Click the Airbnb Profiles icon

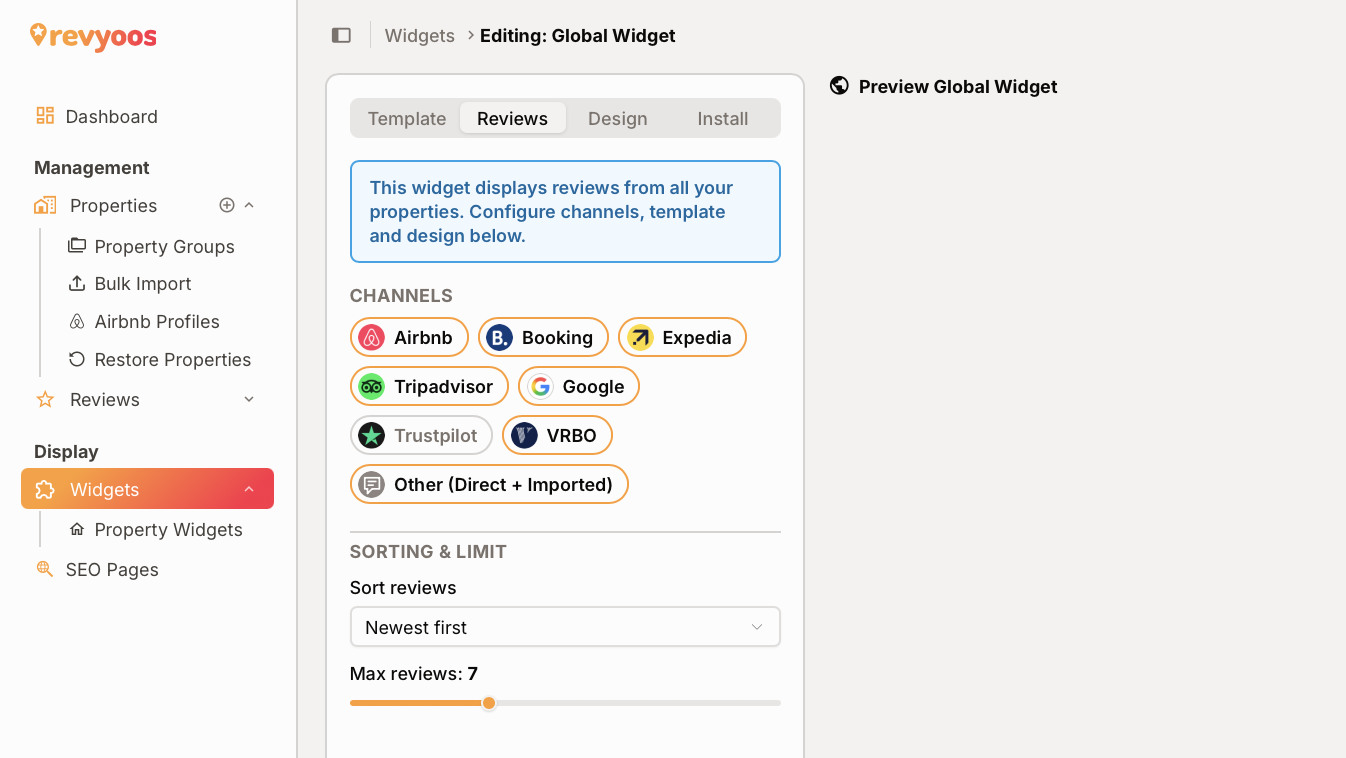77,321
